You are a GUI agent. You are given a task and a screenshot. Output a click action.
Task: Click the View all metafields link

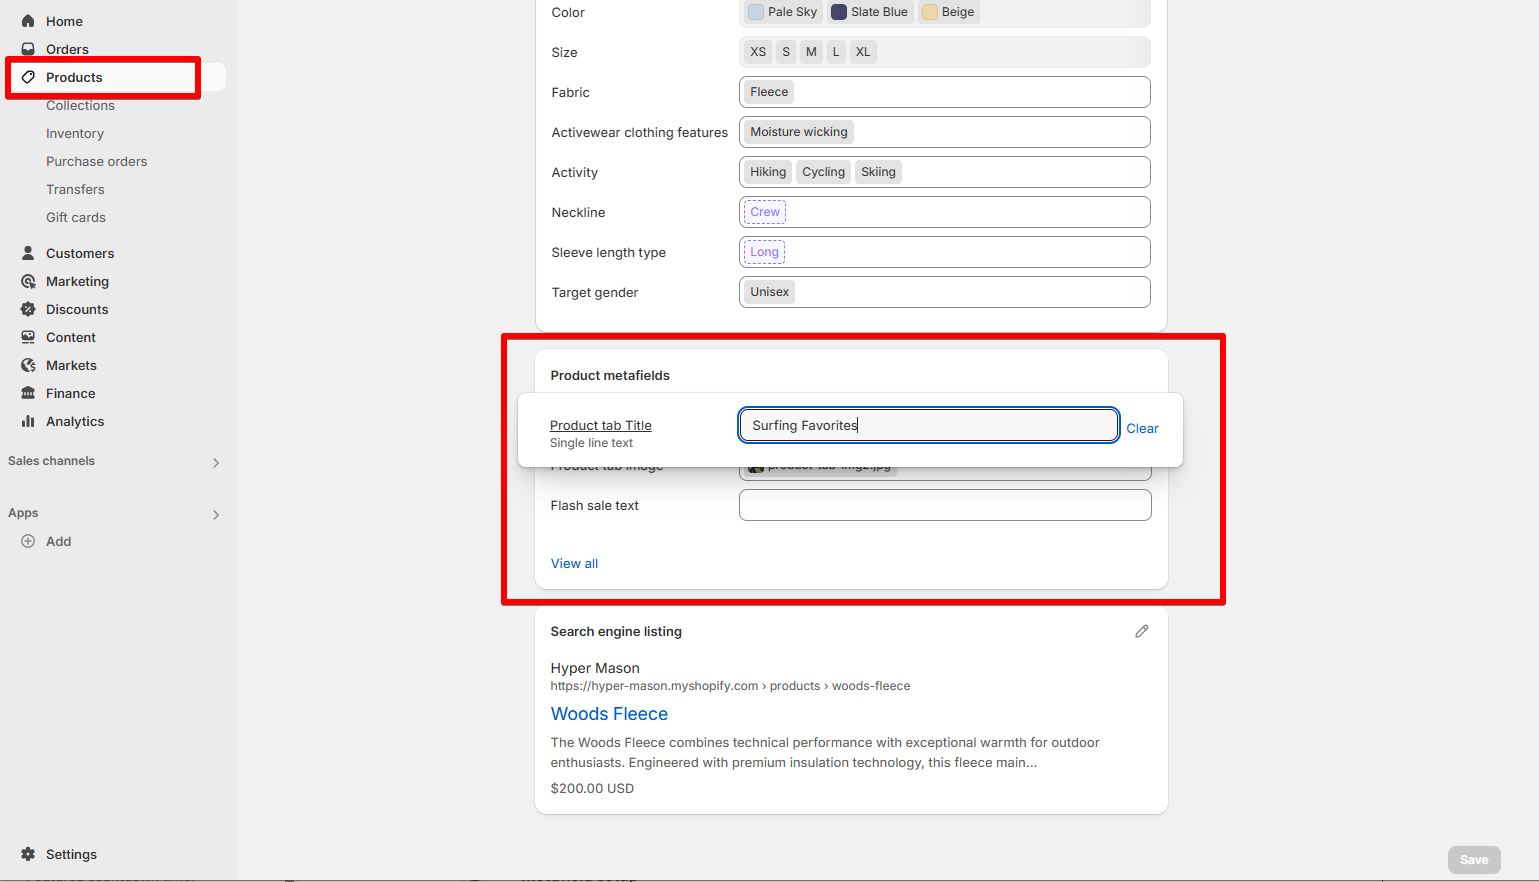click(x=574, y=563)
